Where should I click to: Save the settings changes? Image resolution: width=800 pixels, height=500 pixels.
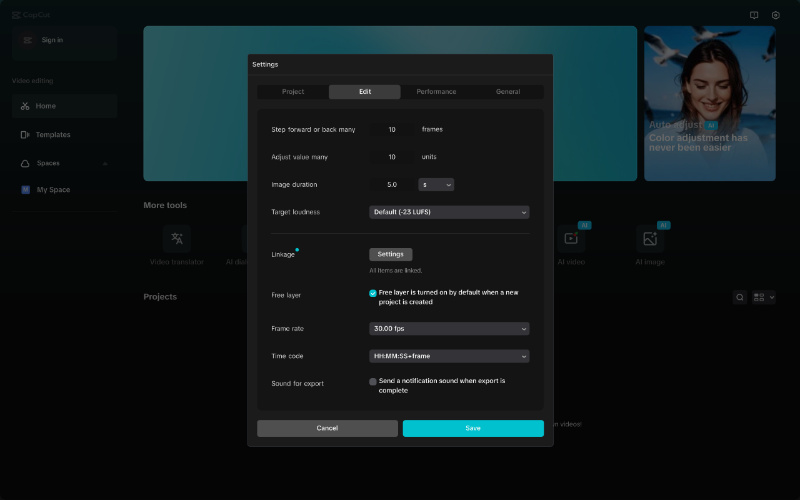click(x=473, y=429)
